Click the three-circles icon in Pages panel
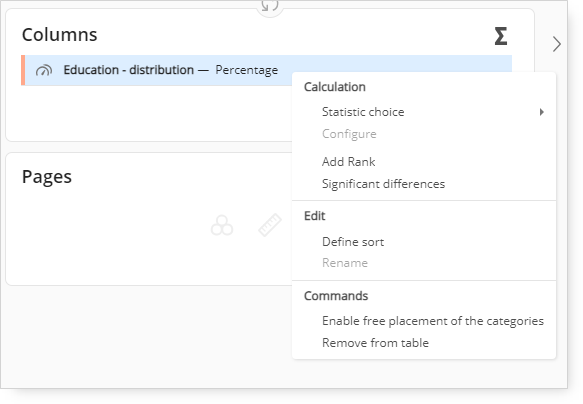583x404 pixels. tap(222, 225)
